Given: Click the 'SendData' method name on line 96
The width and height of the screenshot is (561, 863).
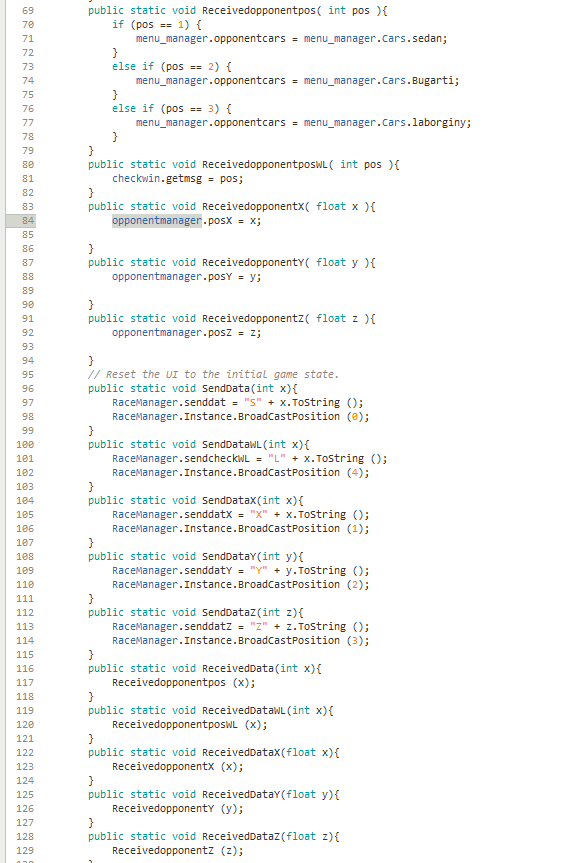Looking at the screenshot, I should [x=226, y=389].
